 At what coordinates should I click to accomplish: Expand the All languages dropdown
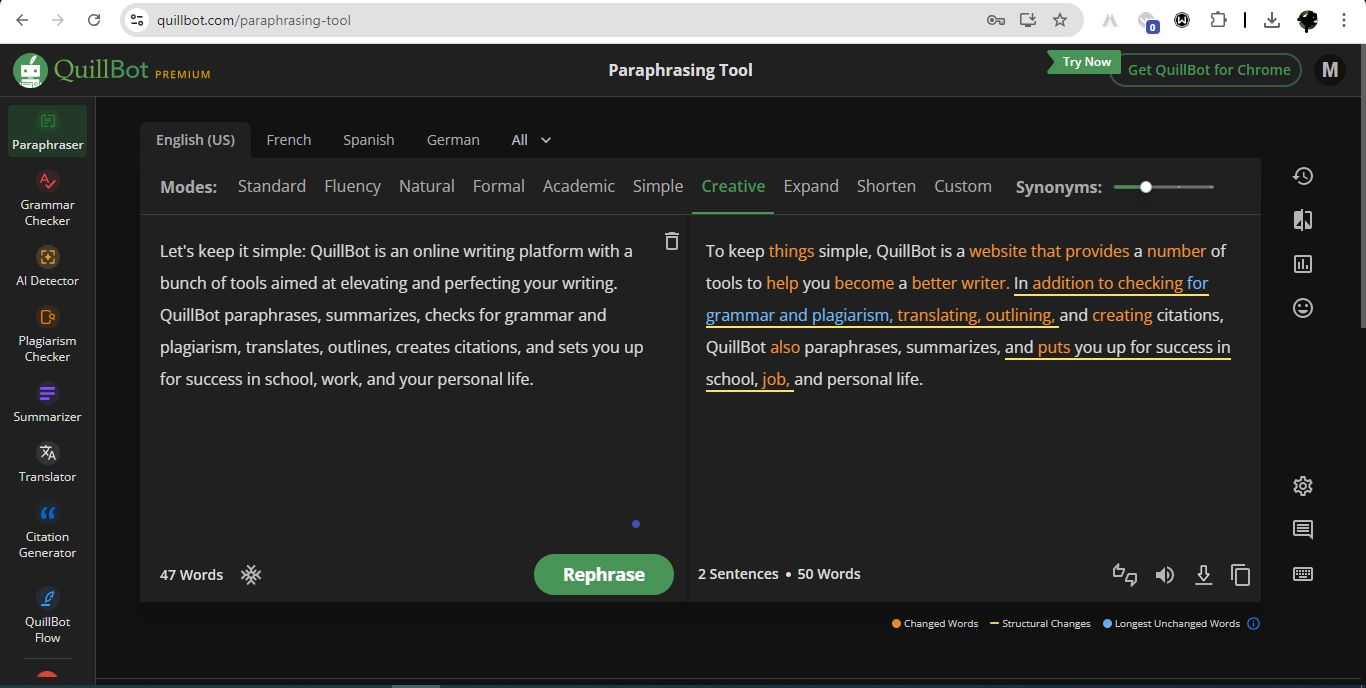point(531,140)
